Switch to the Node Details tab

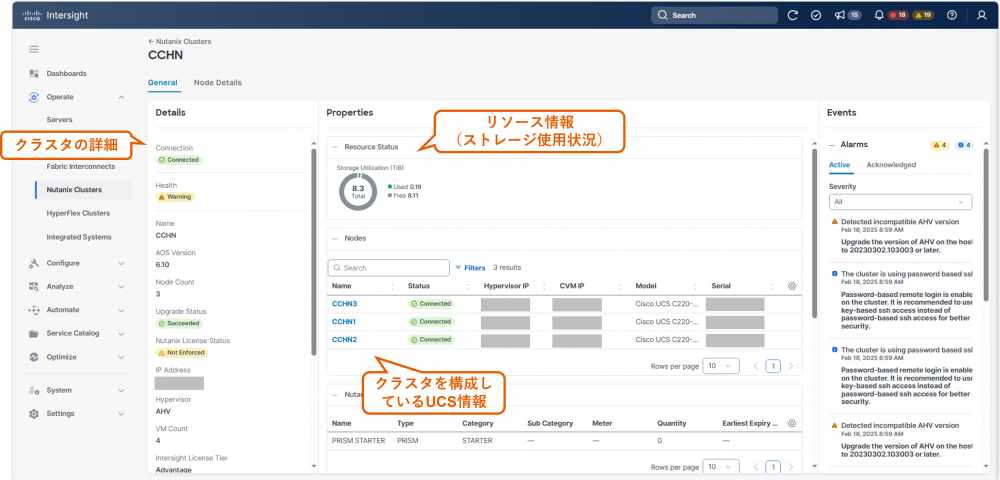pyautogui.click(x=217, y=83)
